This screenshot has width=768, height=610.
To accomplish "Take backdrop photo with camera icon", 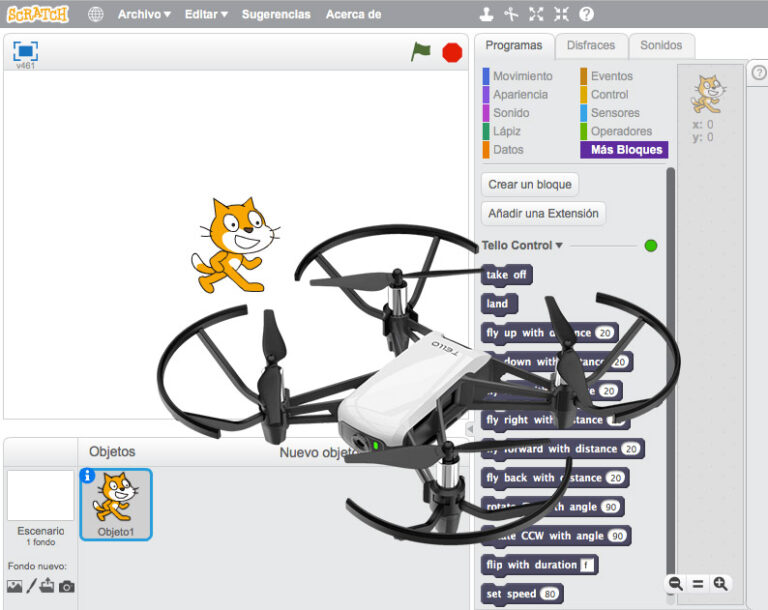I will 67,586.
